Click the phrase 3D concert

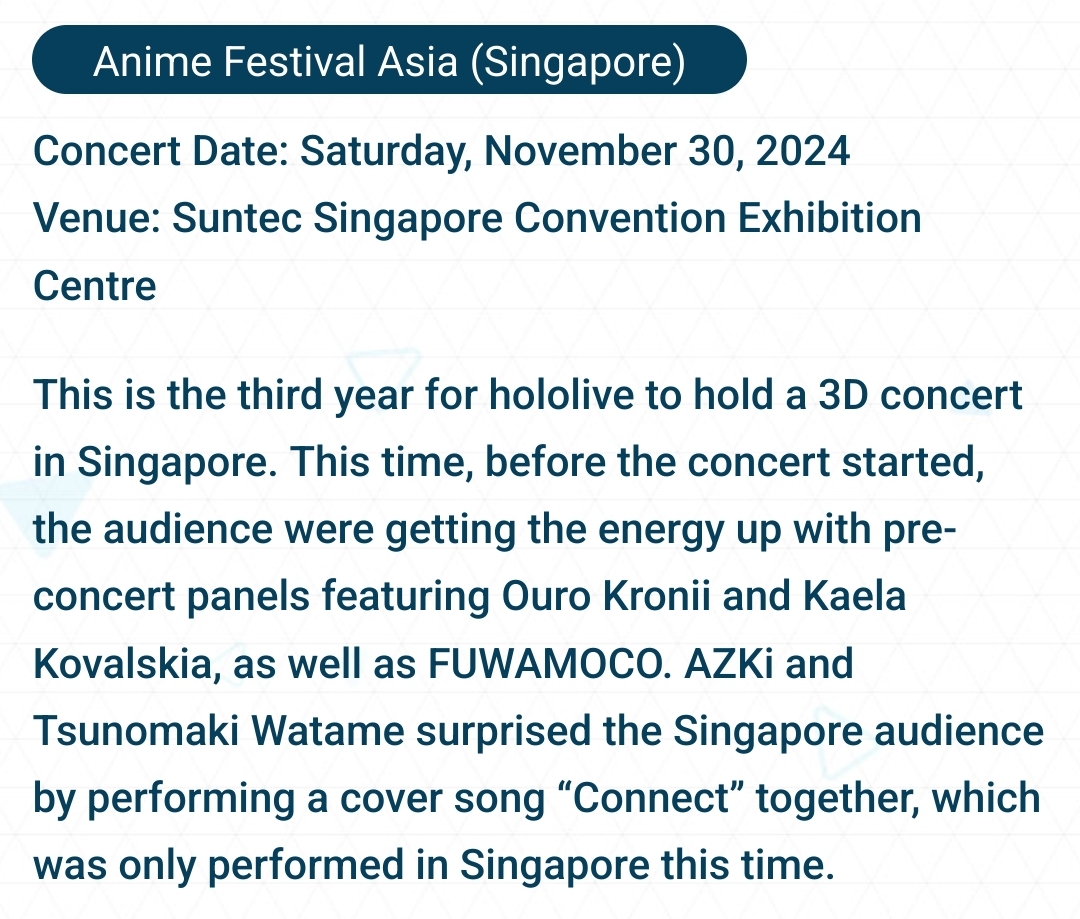point(920,395)
